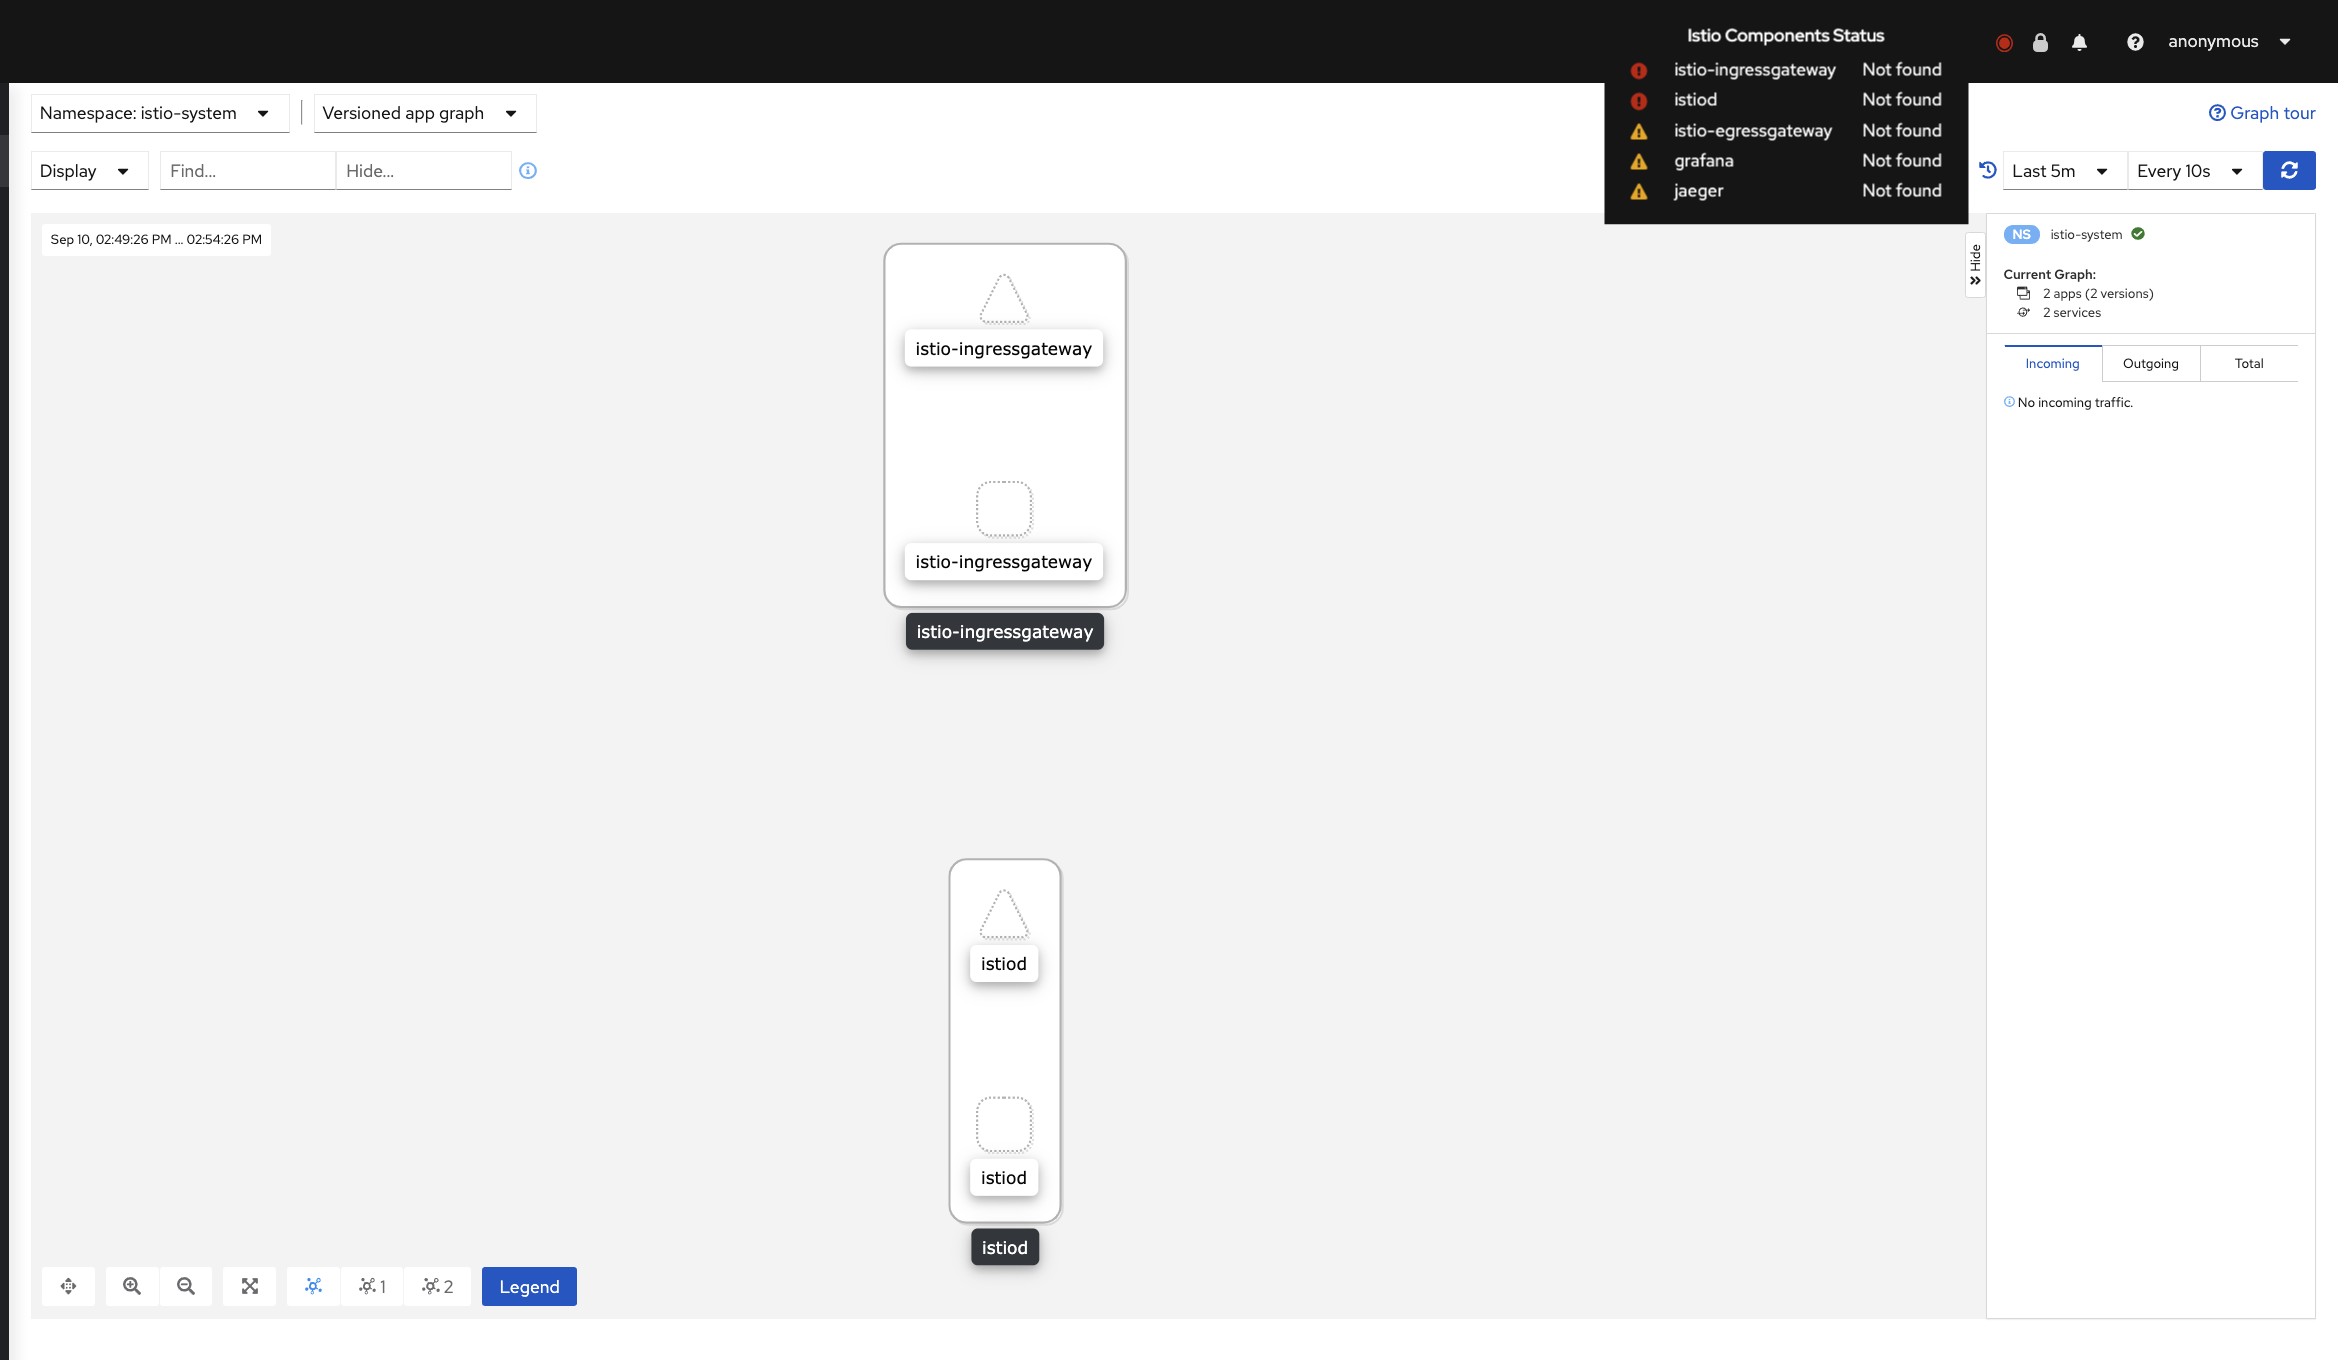Click the zoom in magnifier icon
This screenshot has width=2338, height=1360.
(x=131, y=1286)
